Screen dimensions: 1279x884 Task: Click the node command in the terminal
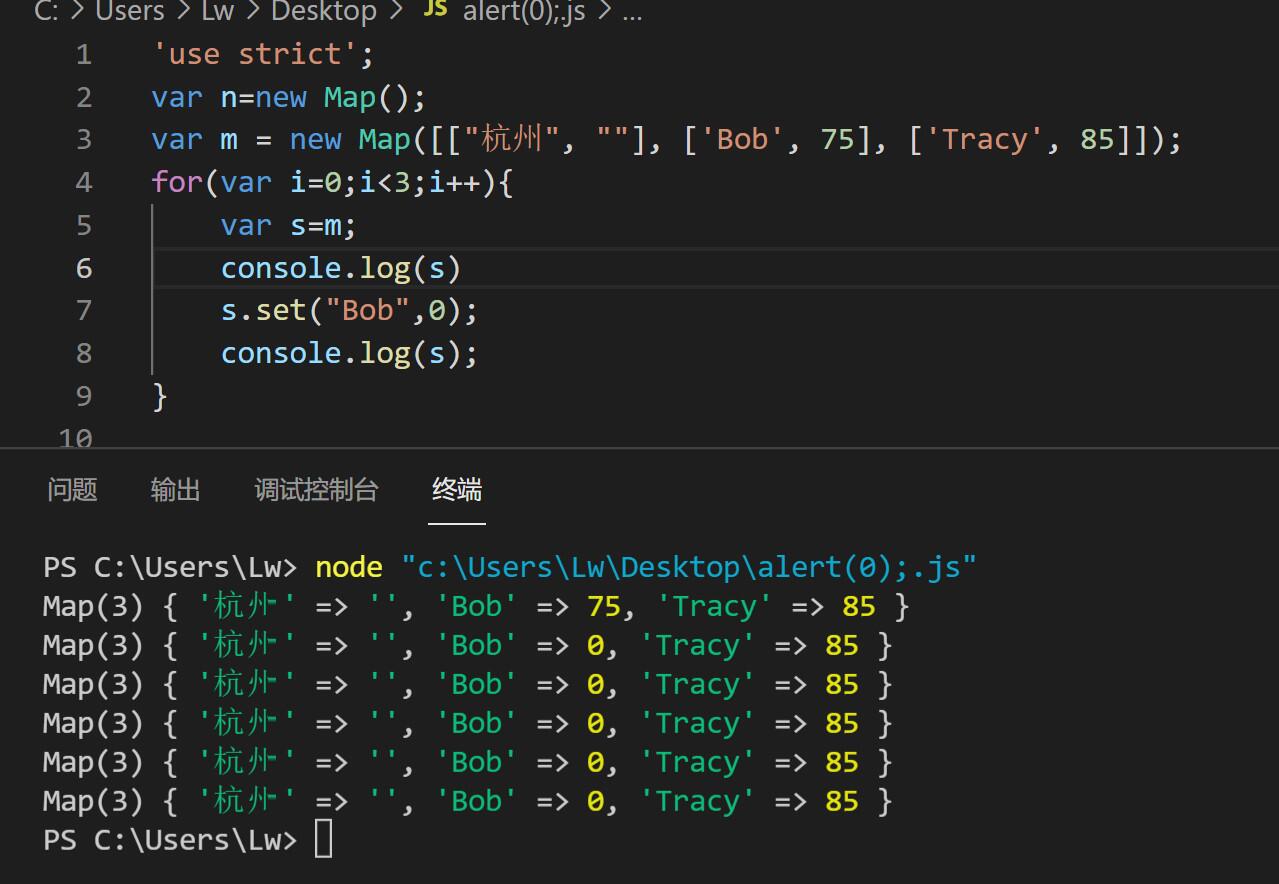click(349, 568)
